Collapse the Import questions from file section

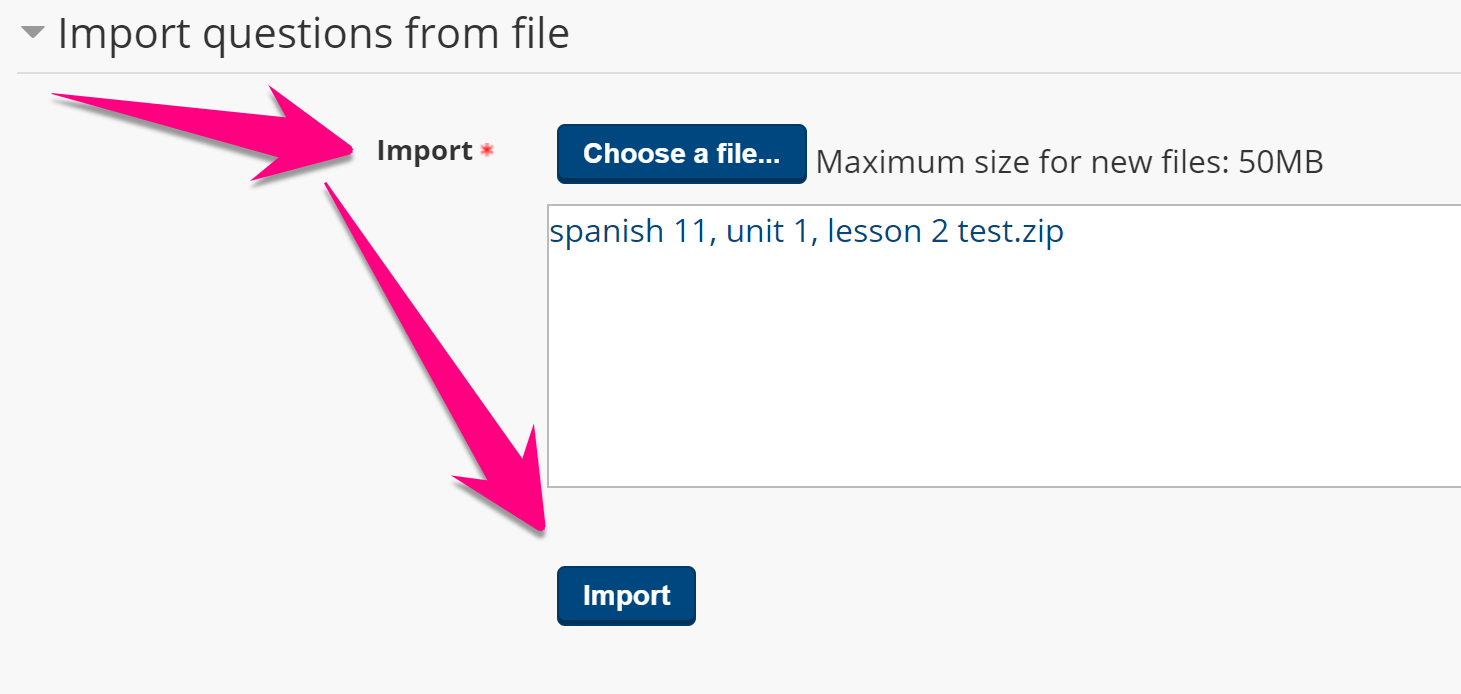click(x=34, y=33)
